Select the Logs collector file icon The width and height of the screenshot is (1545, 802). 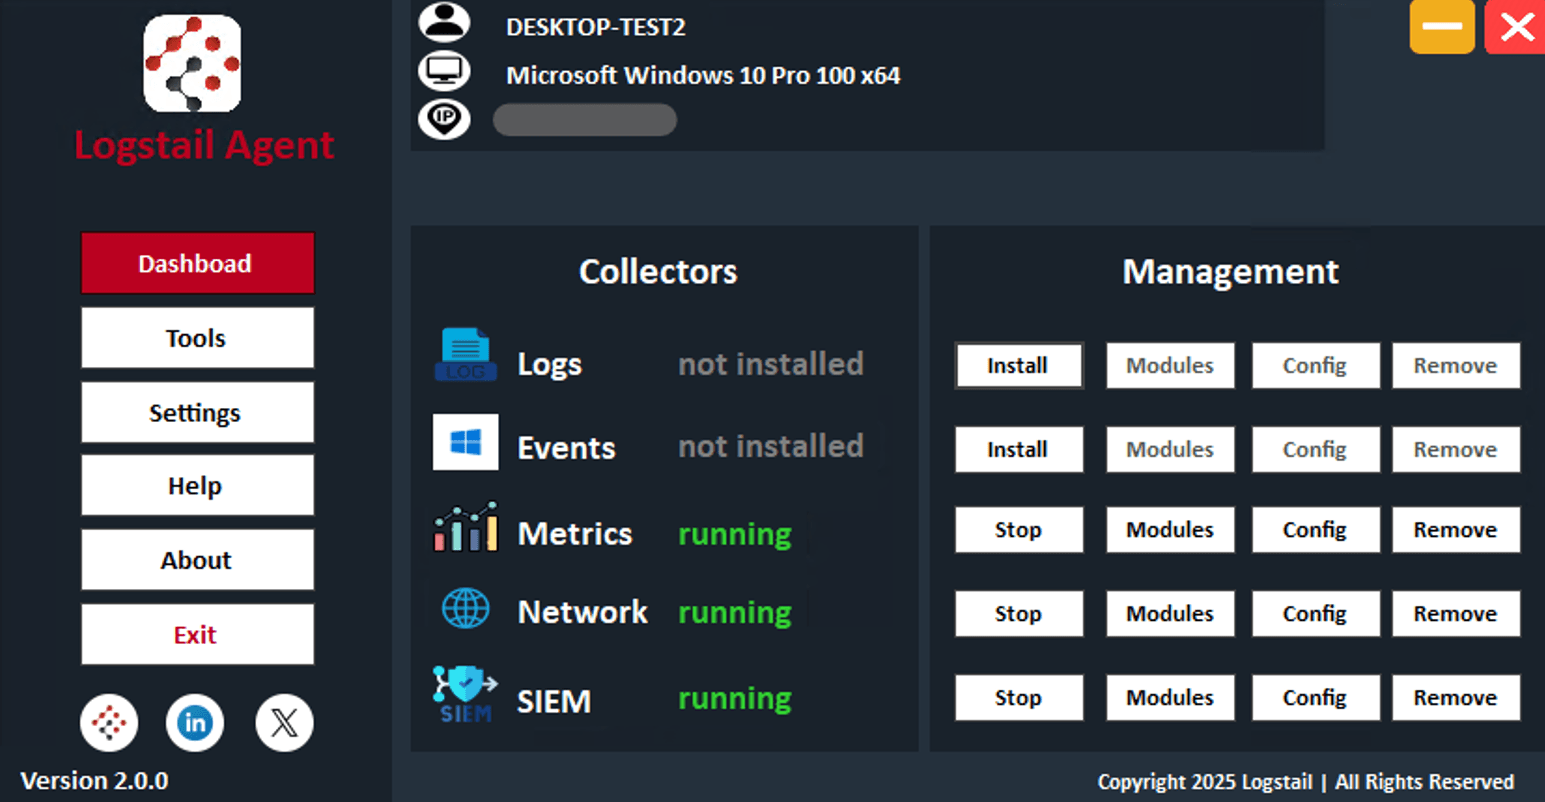tap(465, 355)
